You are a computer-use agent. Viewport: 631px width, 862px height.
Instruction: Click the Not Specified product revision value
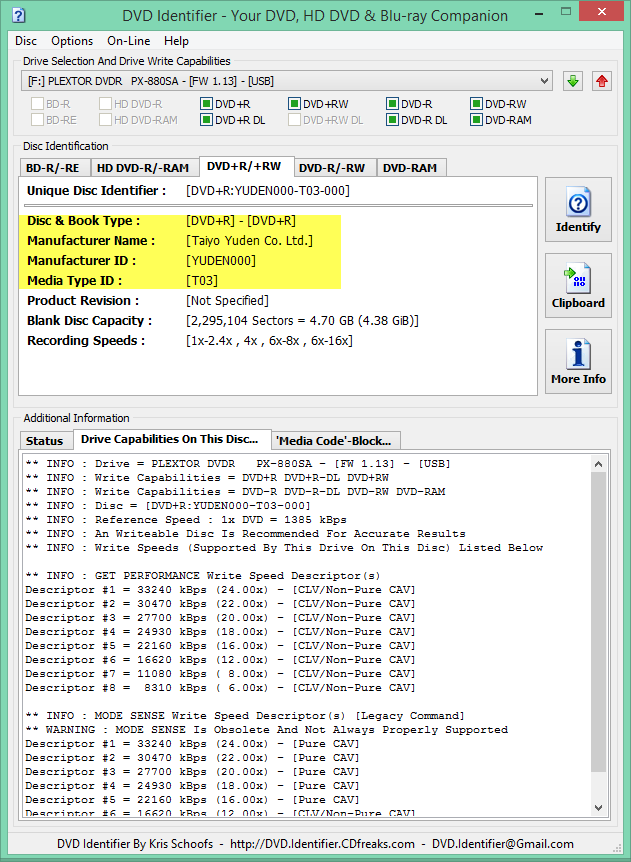[x=228, y=301]
